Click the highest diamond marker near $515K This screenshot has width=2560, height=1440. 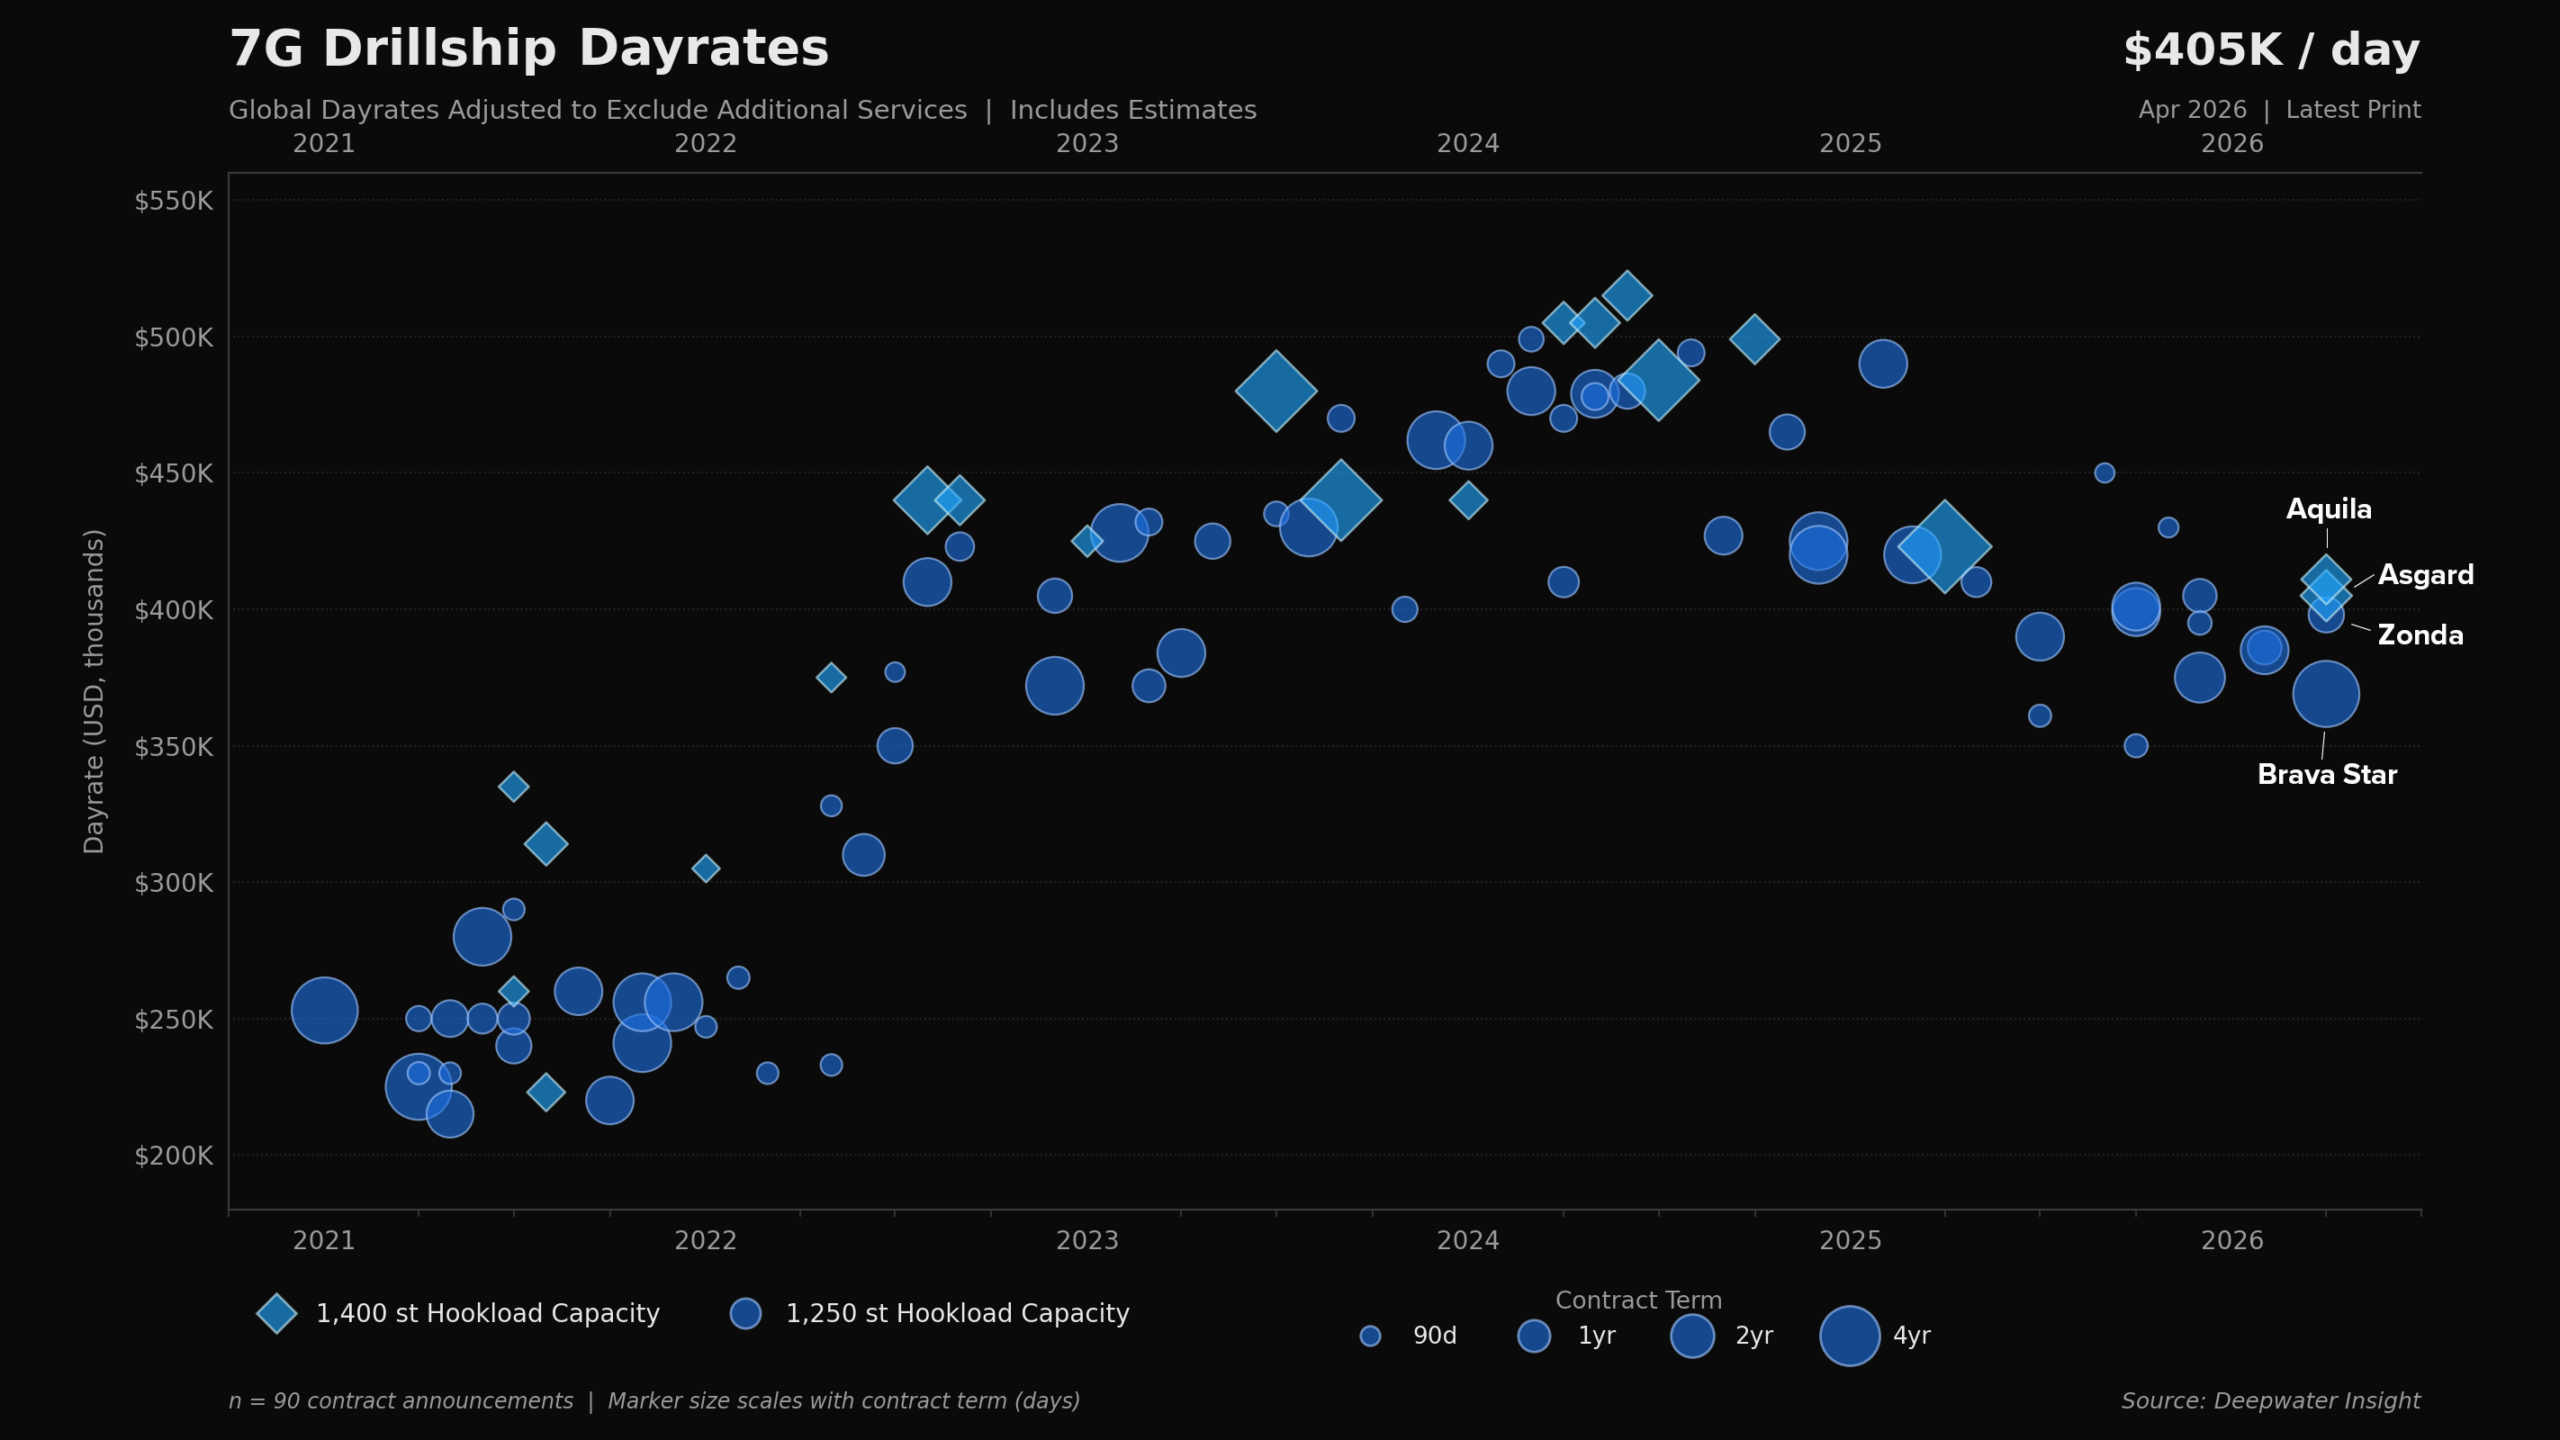1626,295
